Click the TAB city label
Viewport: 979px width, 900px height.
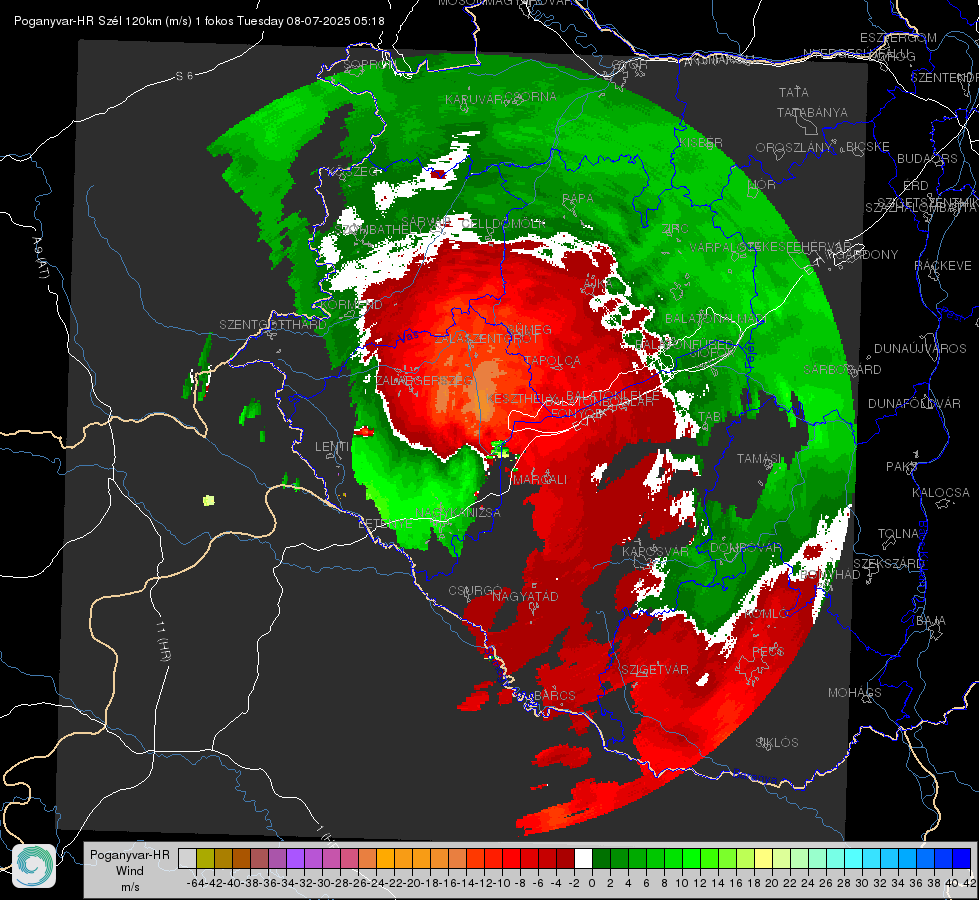[x=709, y=417]
